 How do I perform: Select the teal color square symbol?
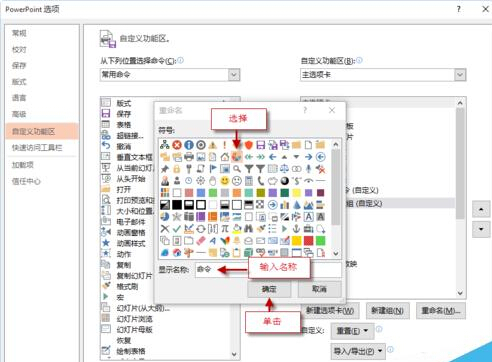(x=249, y=193)
